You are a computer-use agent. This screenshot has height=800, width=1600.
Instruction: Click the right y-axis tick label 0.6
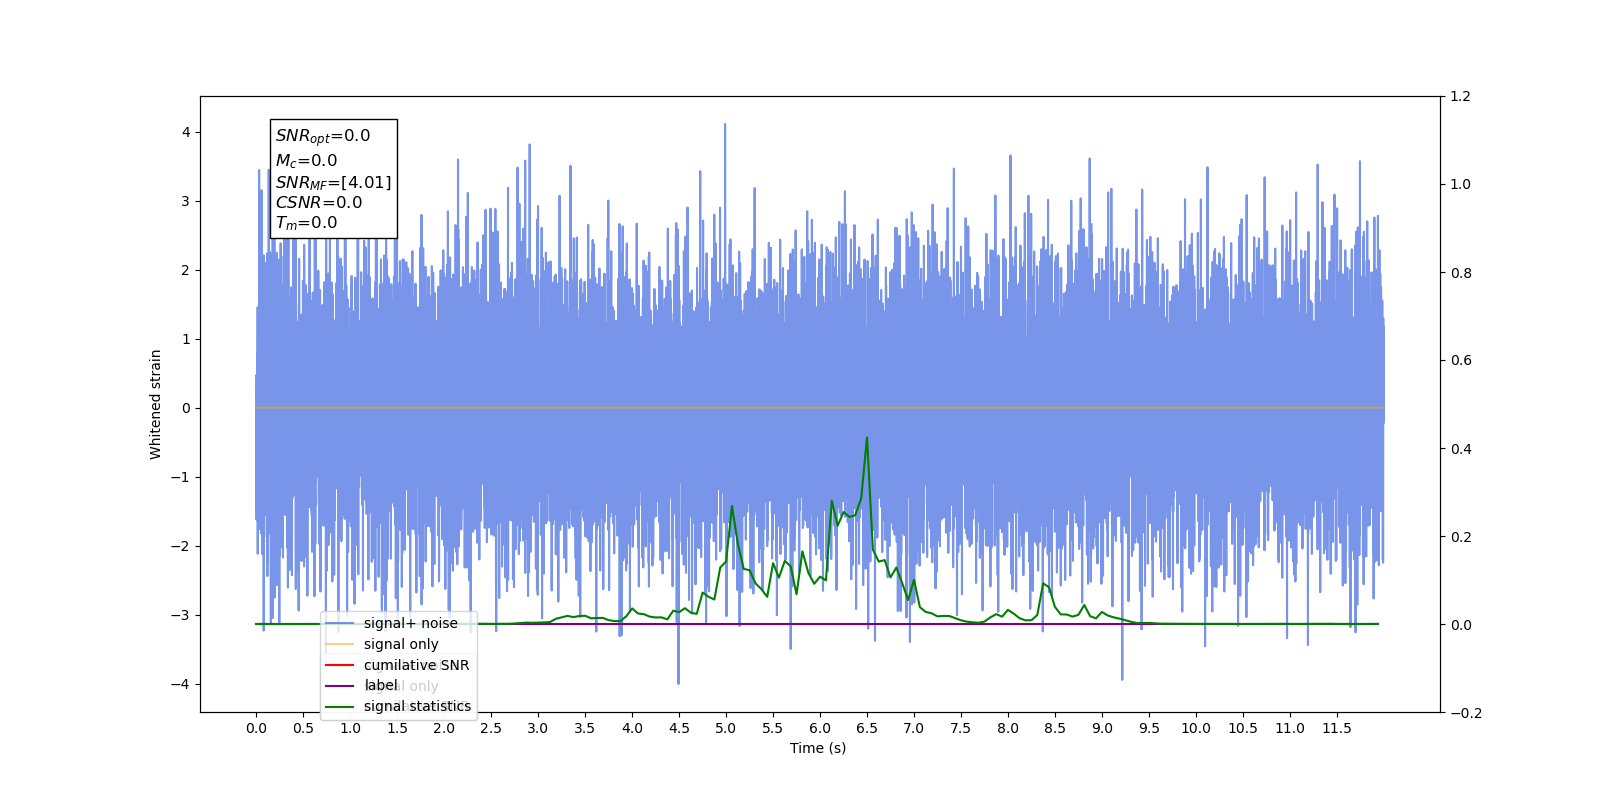[x=1461, y=360]
